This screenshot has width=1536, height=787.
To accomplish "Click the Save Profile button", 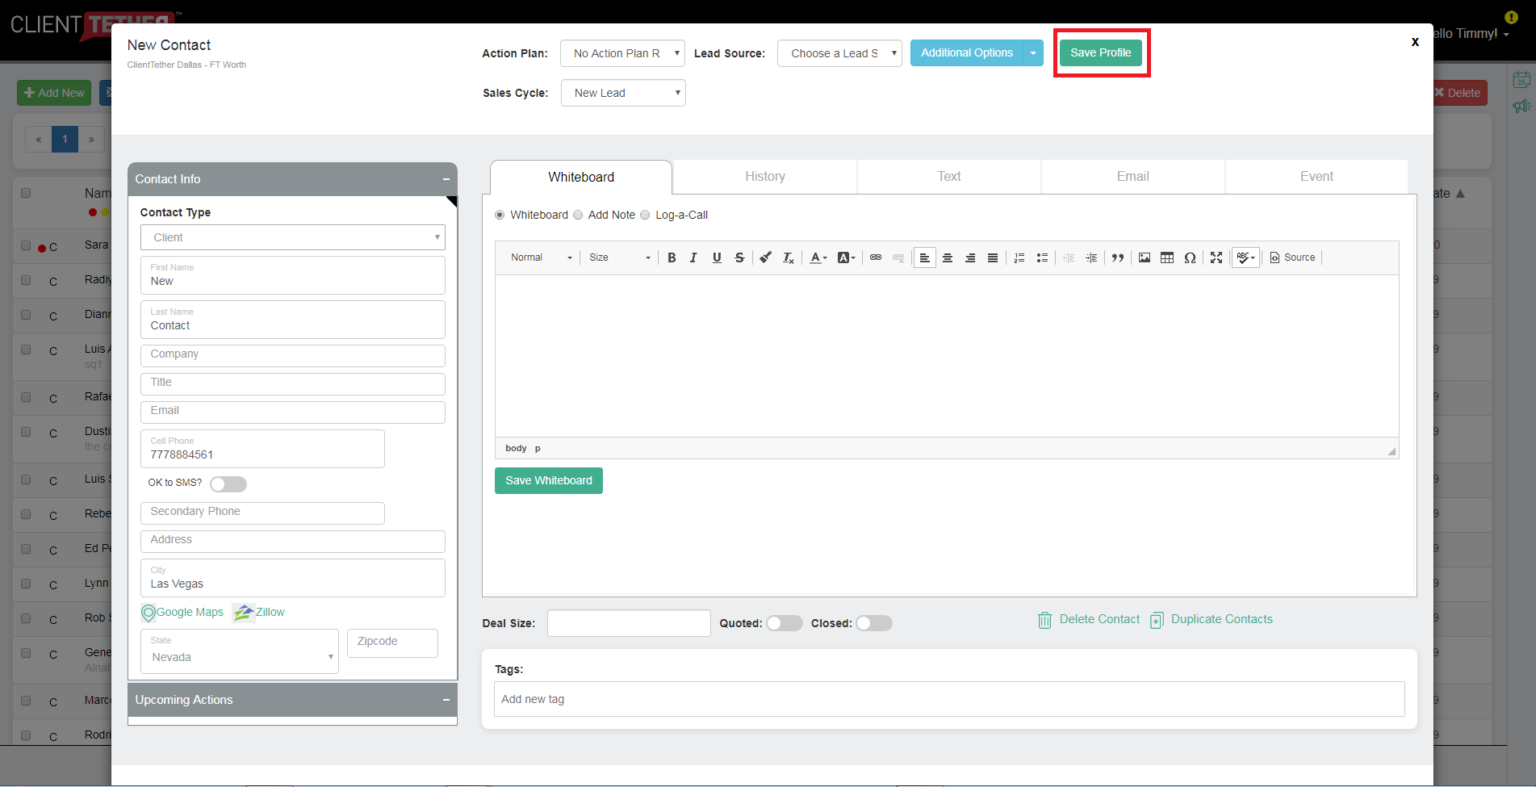I will tap(1100, 53).
